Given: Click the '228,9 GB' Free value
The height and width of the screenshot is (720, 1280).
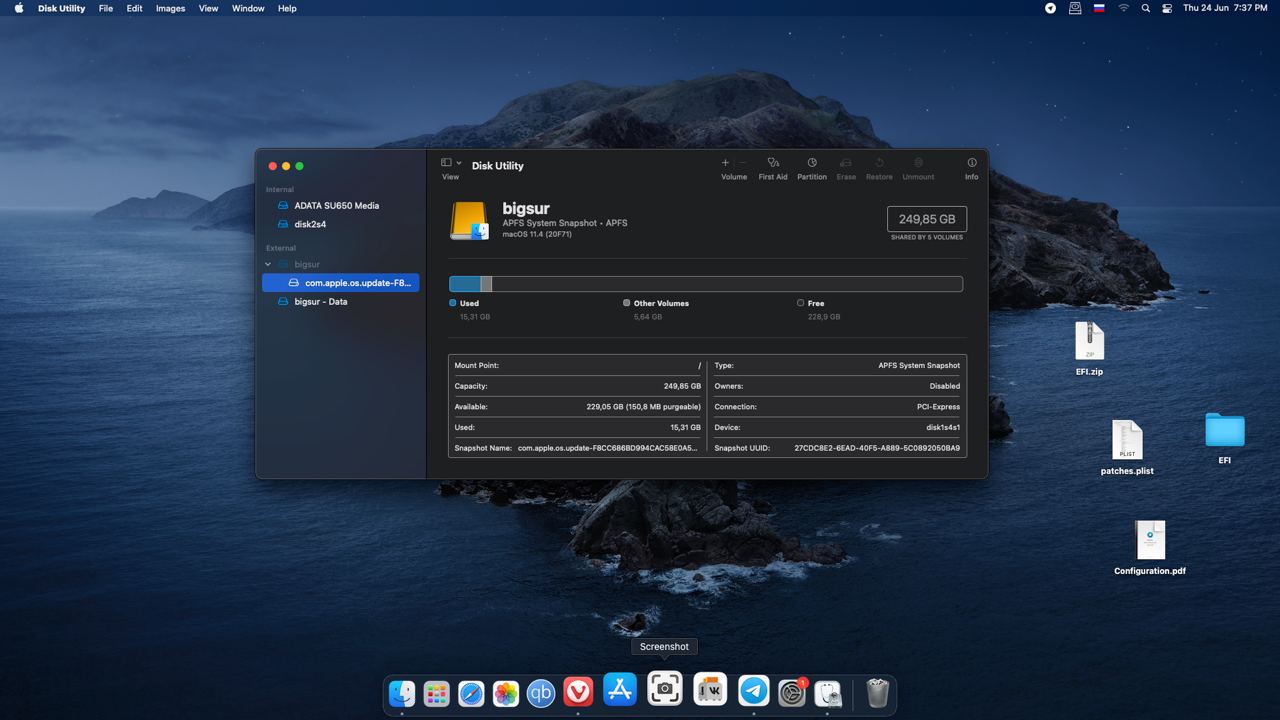Looking at the screenshot, I should pos(824,316).
